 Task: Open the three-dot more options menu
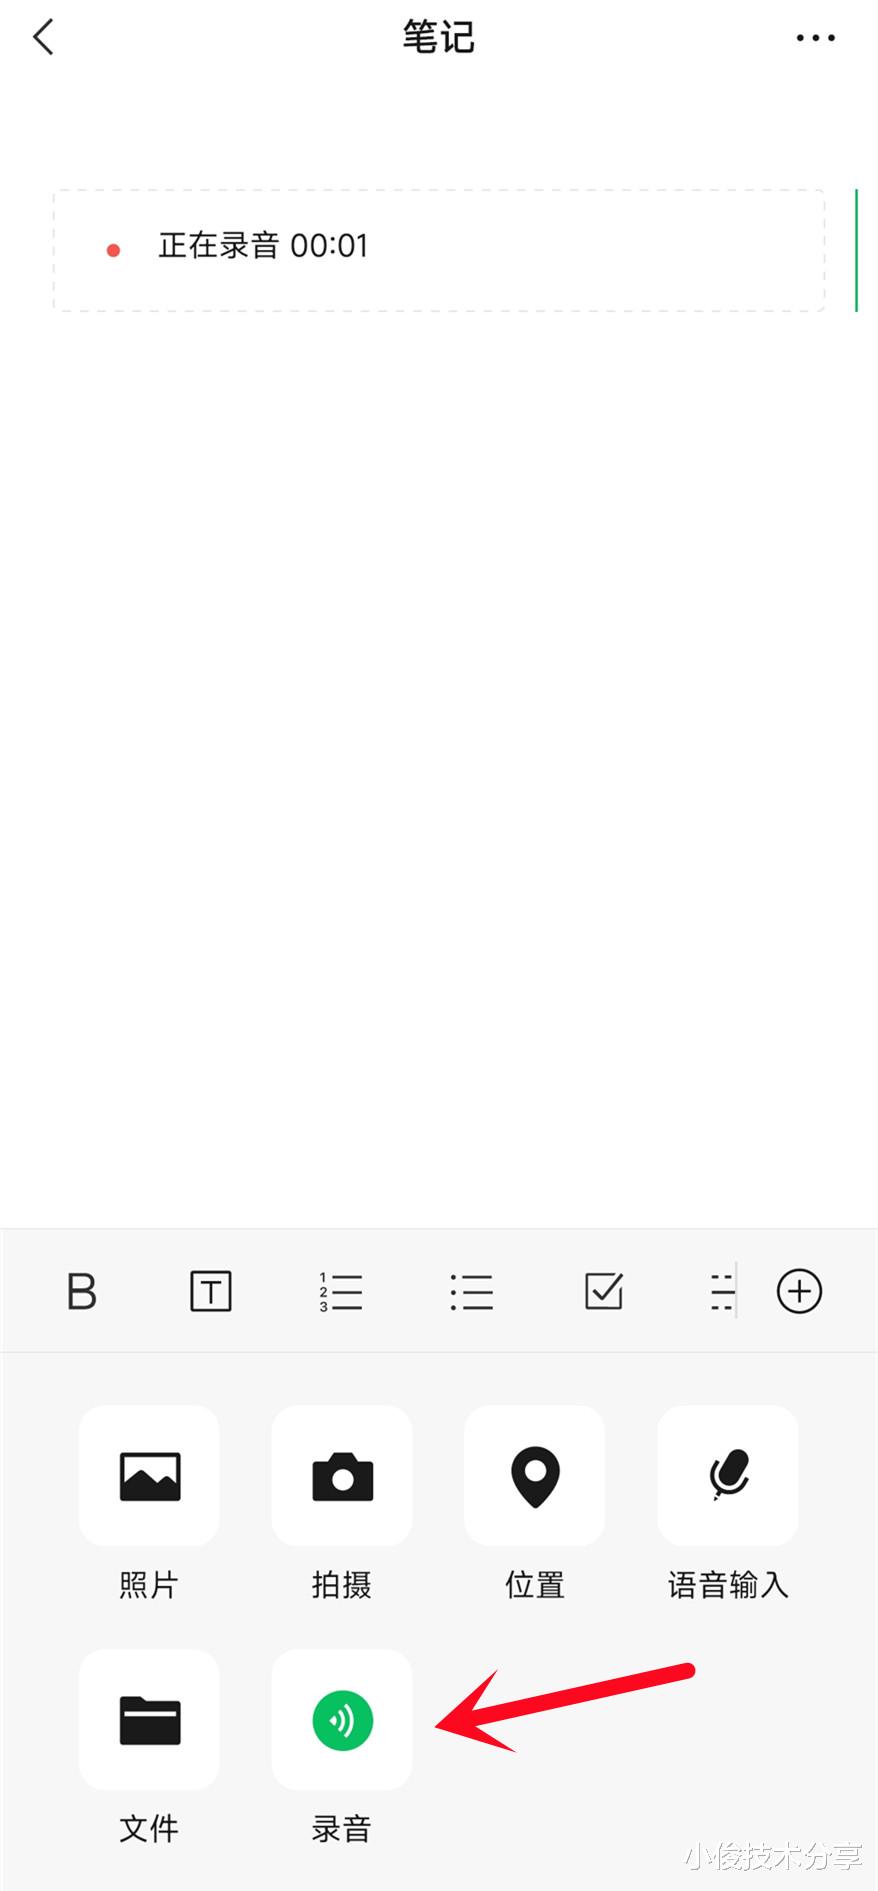tap(815, 38)
